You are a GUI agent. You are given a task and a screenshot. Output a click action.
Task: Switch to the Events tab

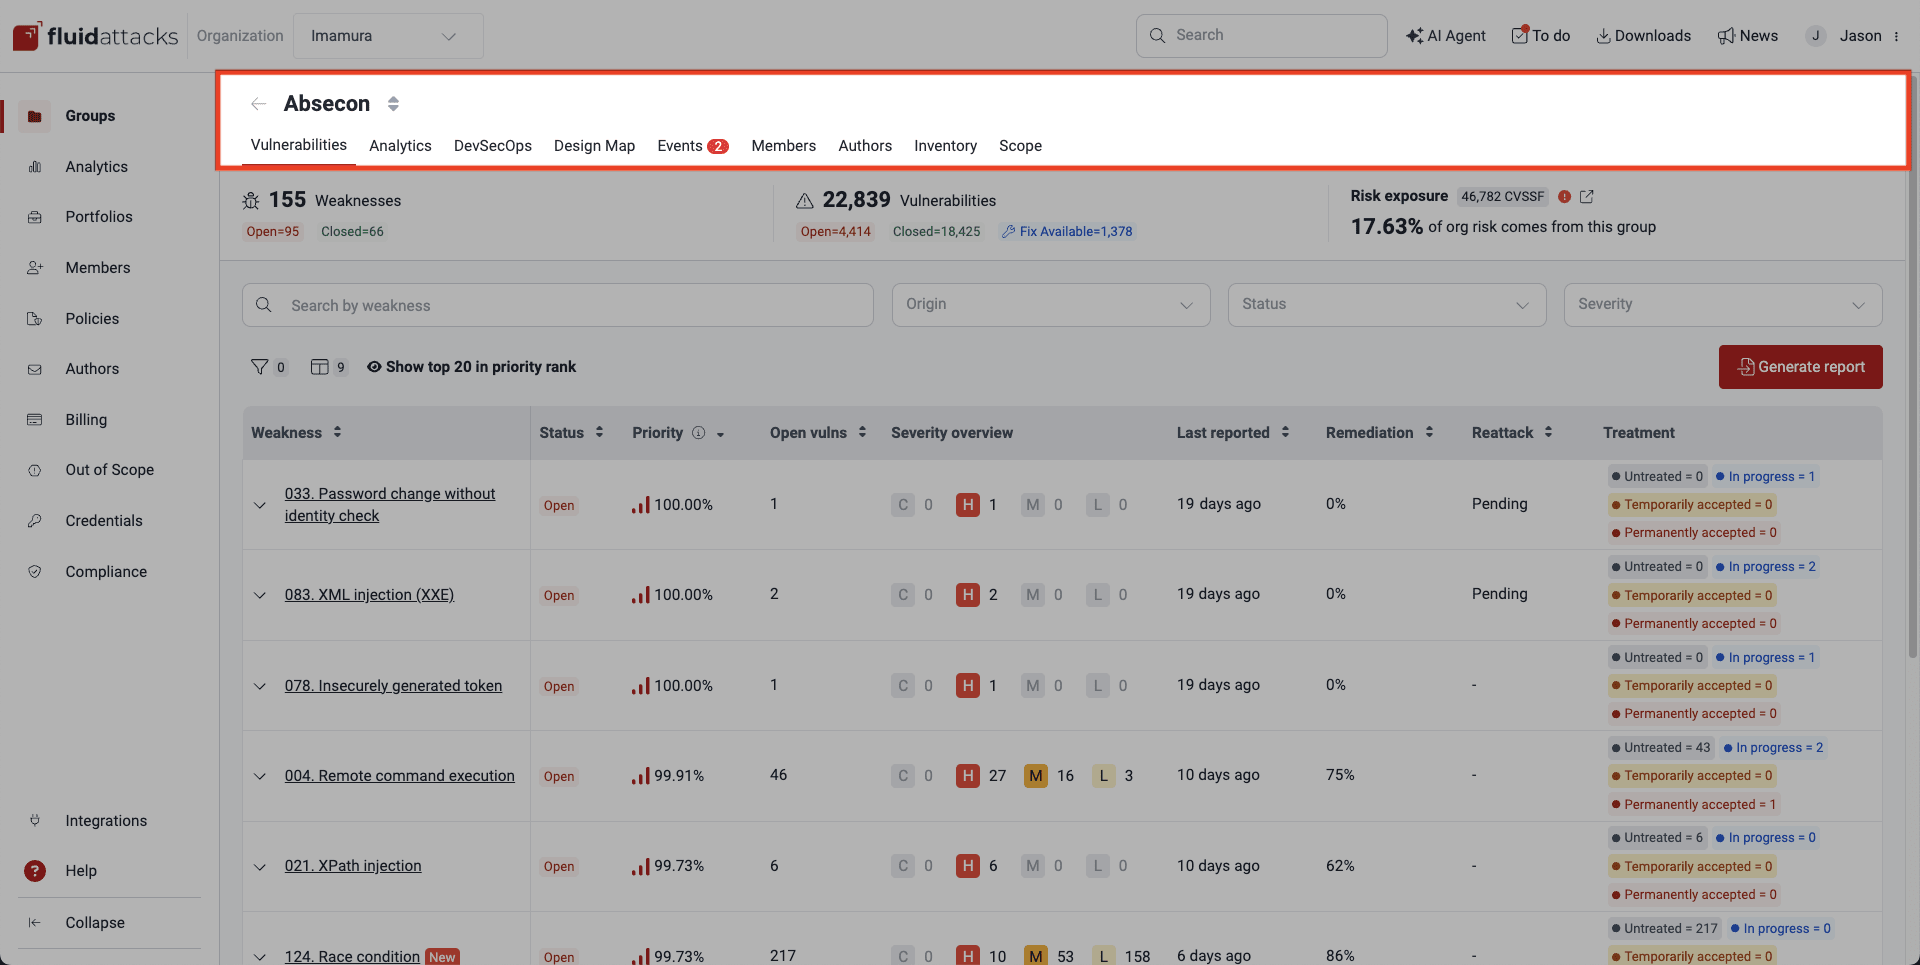click(679, 145)
